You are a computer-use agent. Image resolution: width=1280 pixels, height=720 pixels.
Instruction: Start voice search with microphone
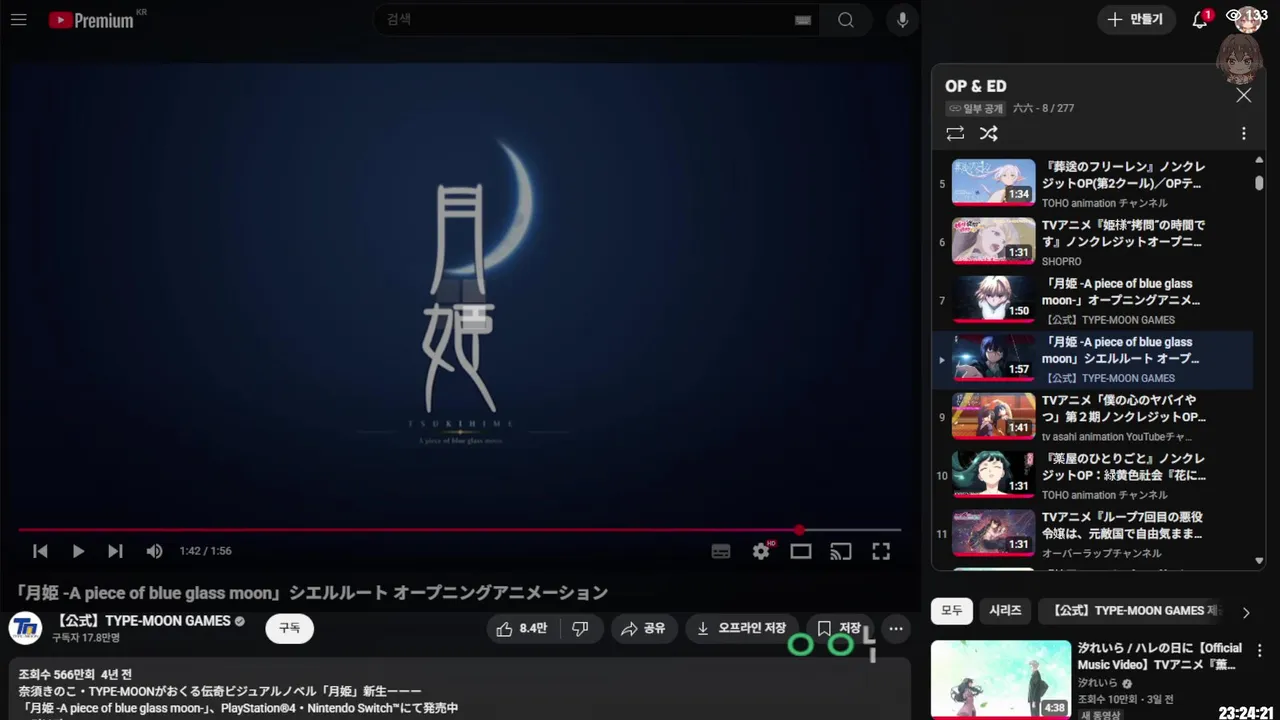903,20
